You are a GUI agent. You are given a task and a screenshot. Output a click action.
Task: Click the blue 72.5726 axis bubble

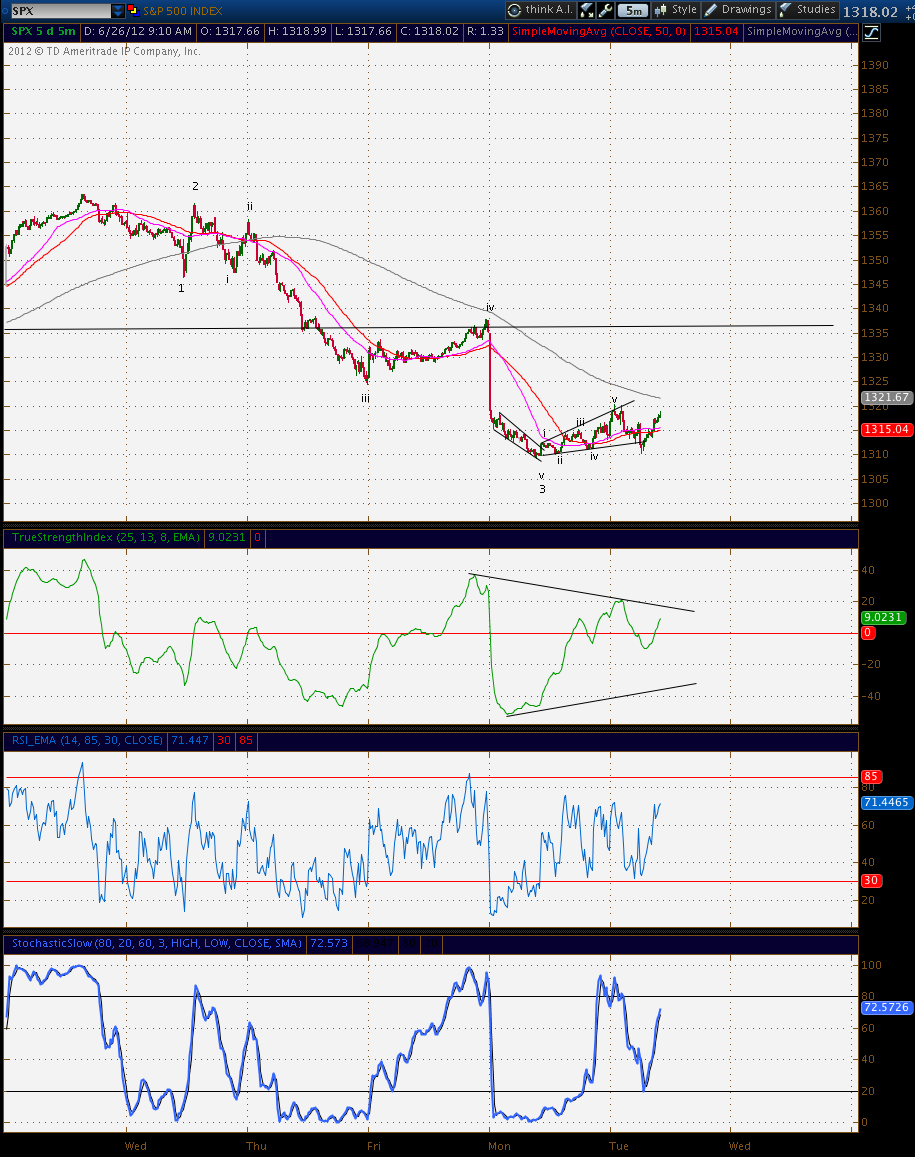(x=886, y=1007)
